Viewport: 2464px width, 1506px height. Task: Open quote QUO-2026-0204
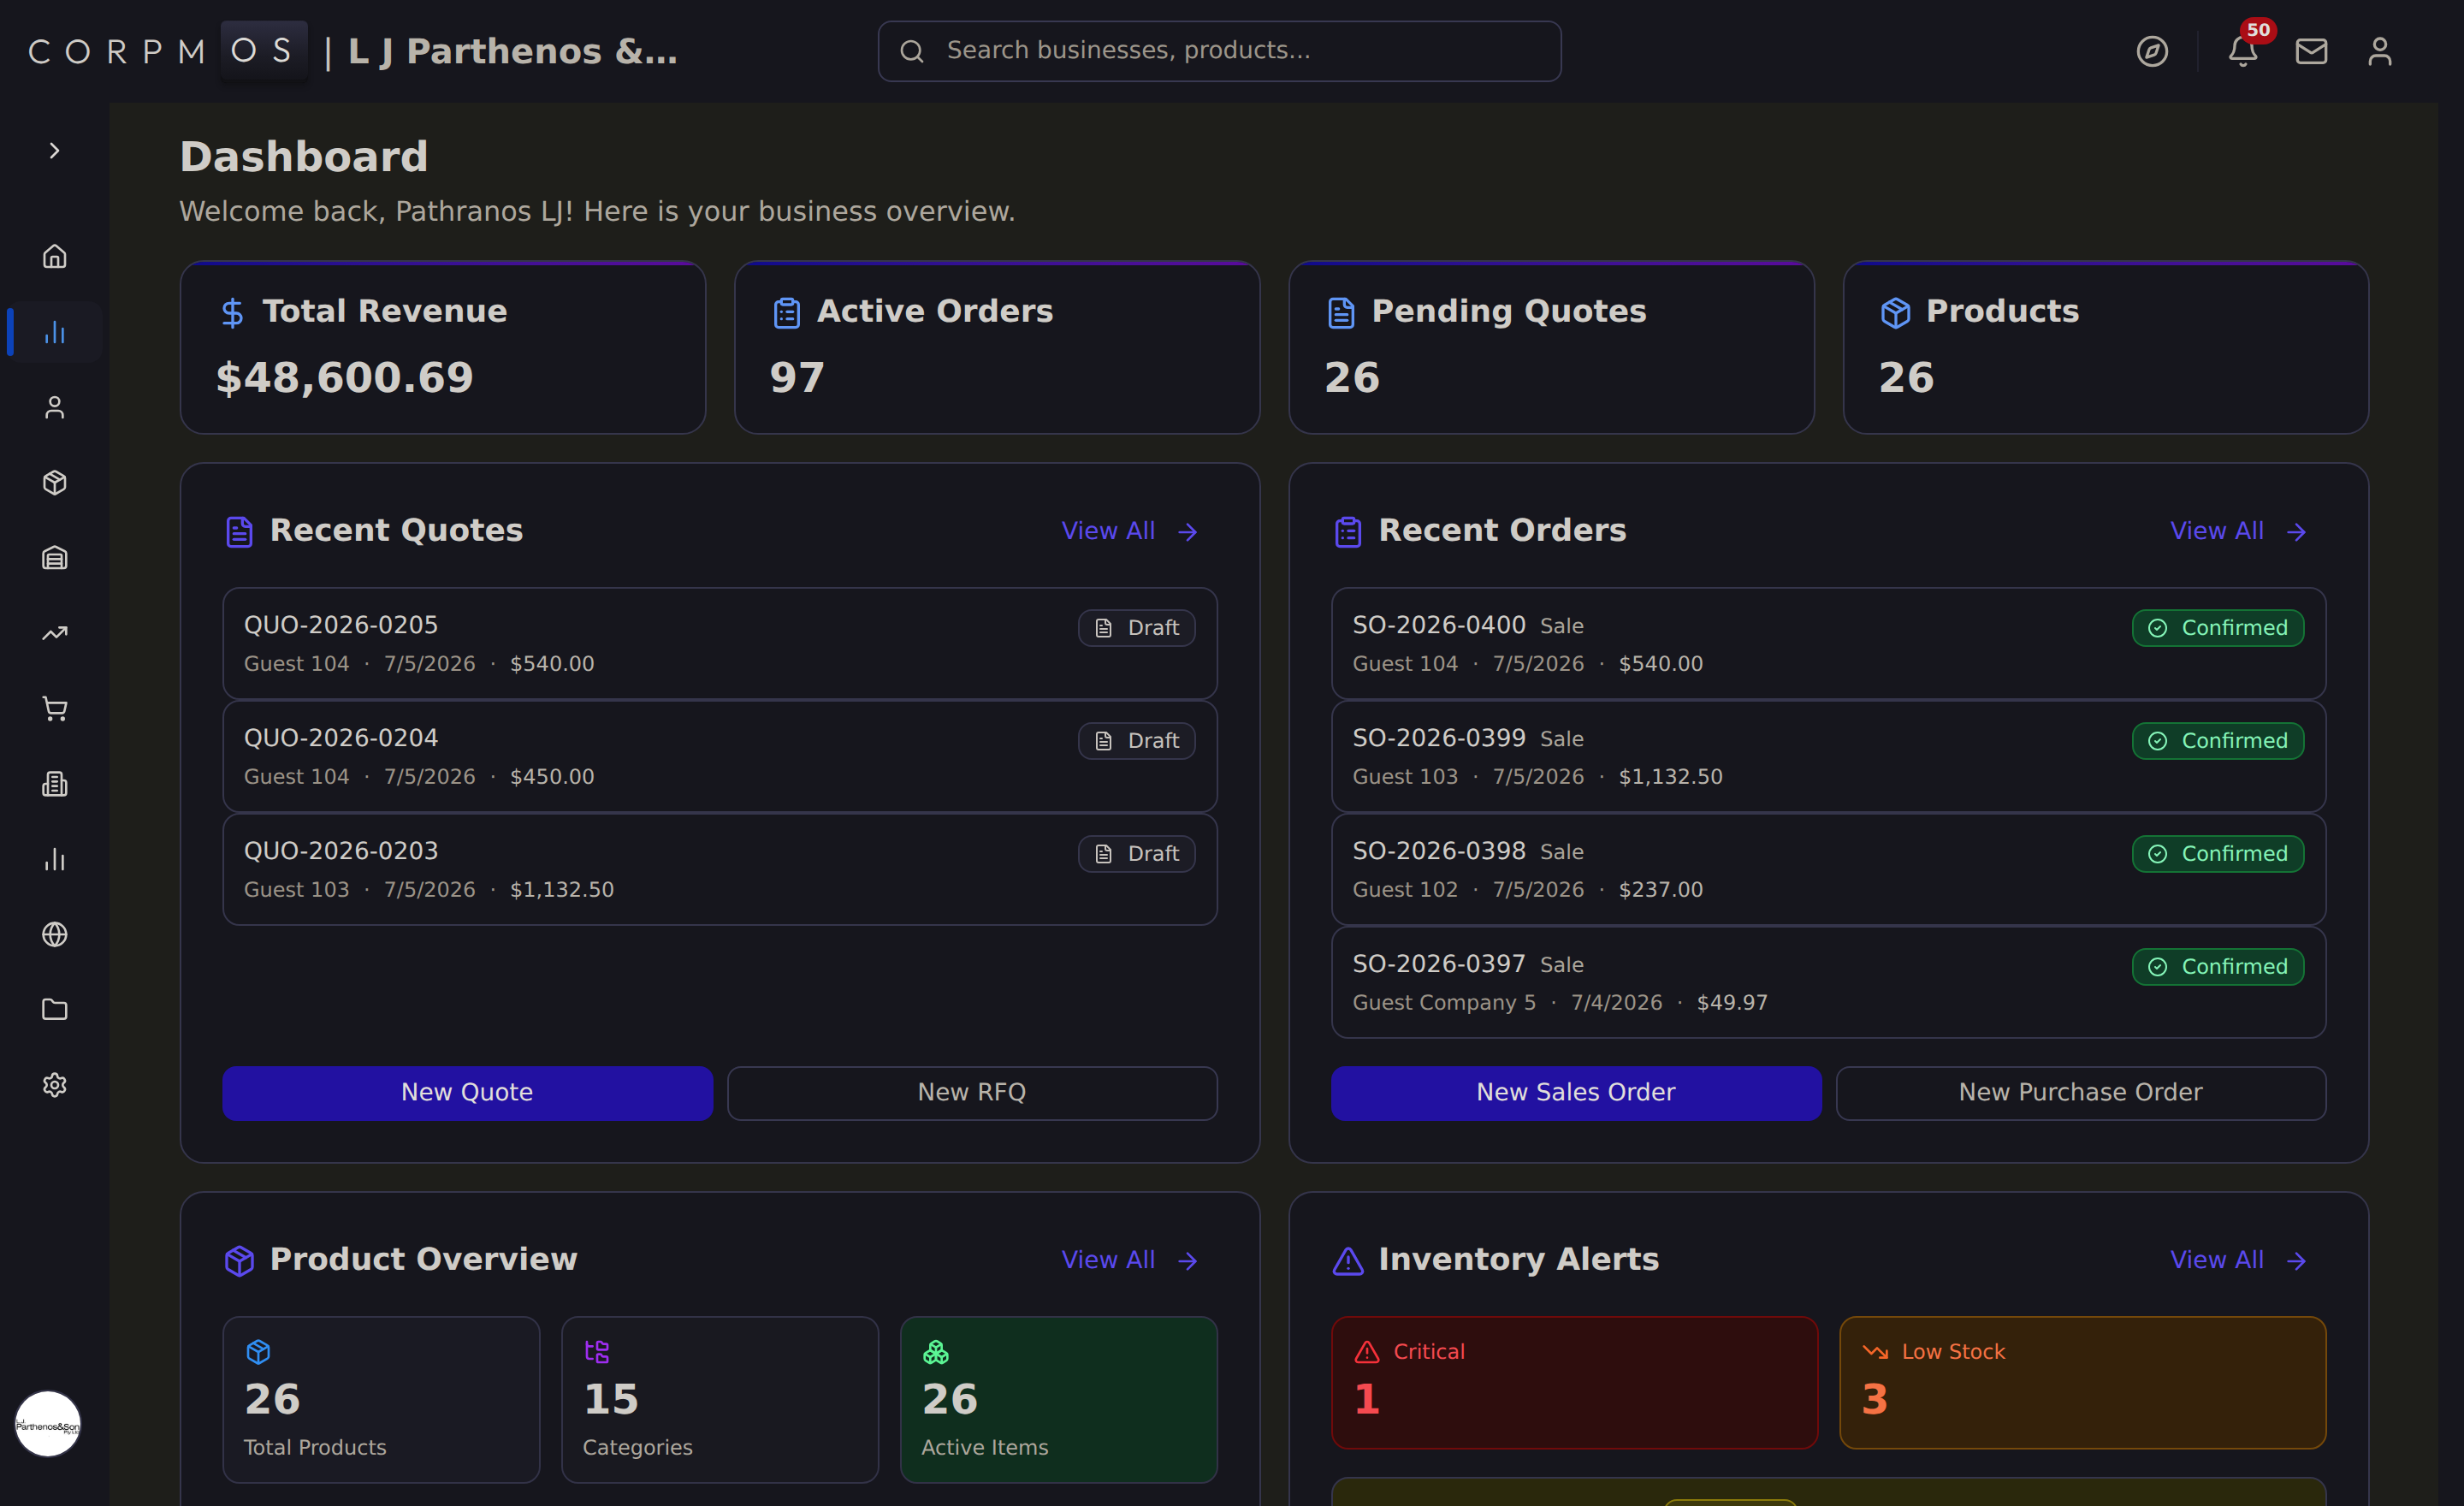coord(719,756)
